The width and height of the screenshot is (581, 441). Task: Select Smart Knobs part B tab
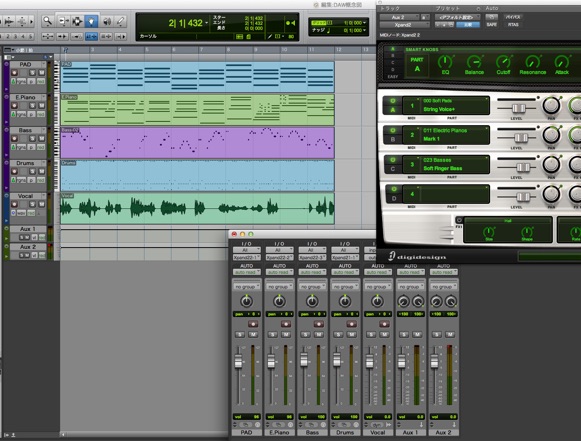[x=393, y=56]
